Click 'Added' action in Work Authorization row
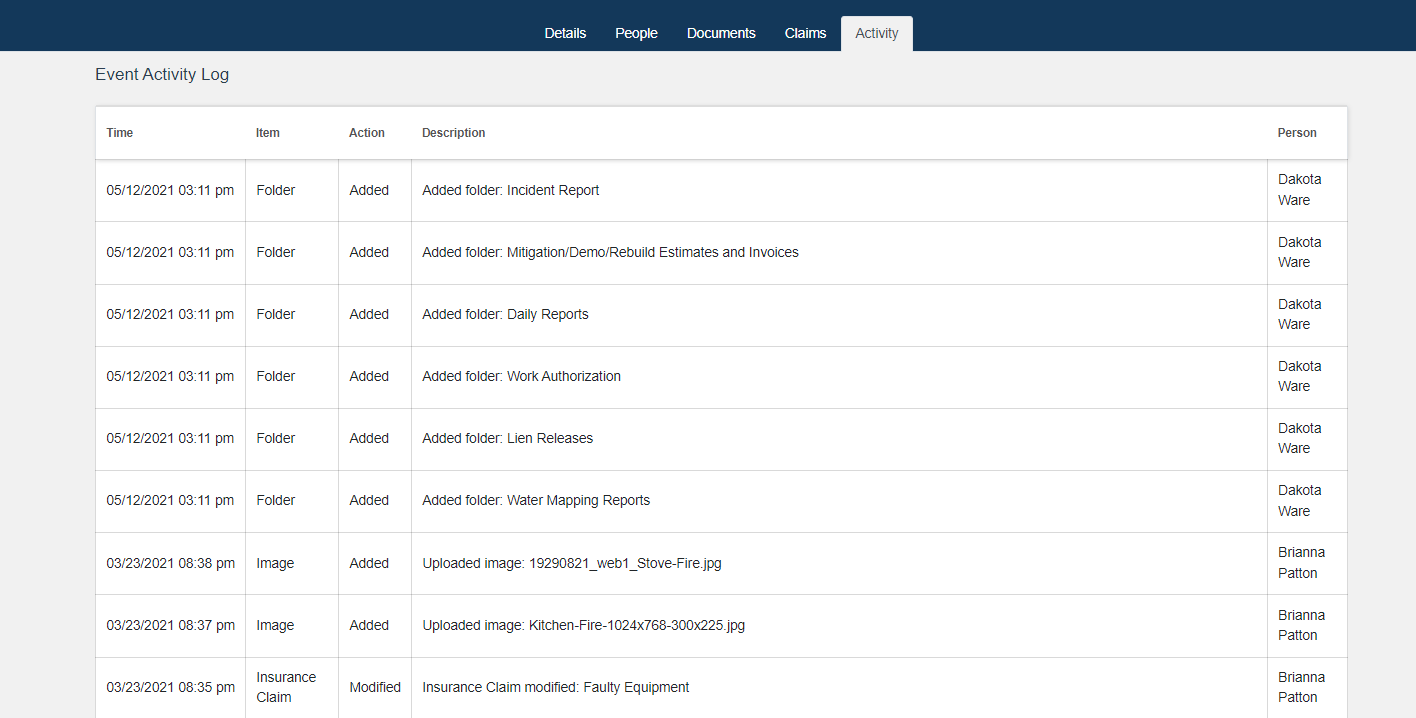This screenshot has width=1416, height=718. click(x=369, y=376)
